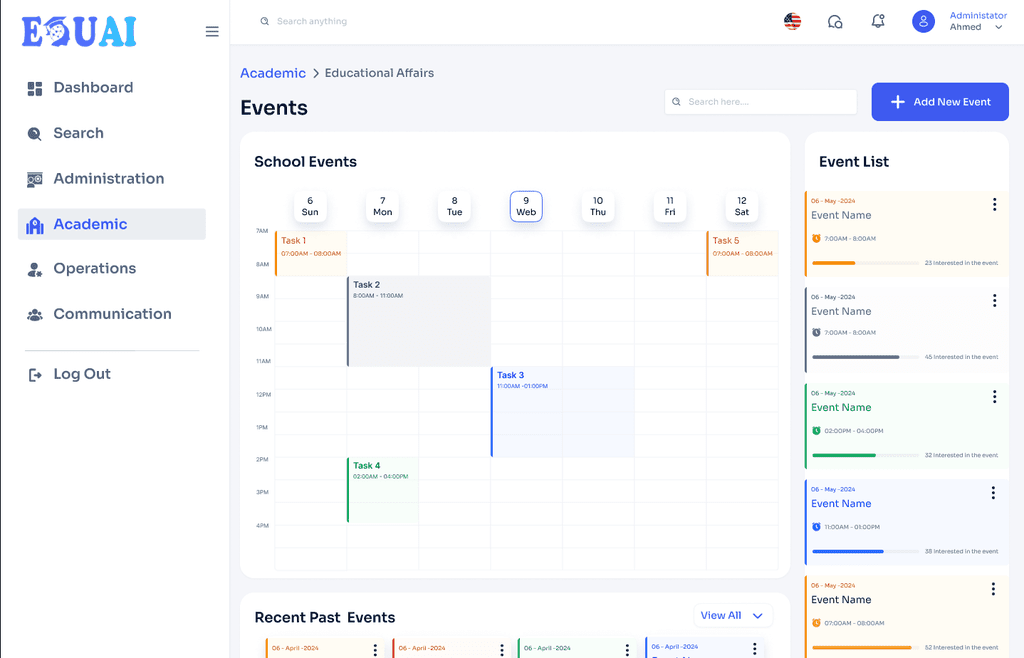Image resolution: width=1024 pixels, height=658 pixels.
Task: Collapse sidebar with hamburger menu icon
Action: coord(212,31)
